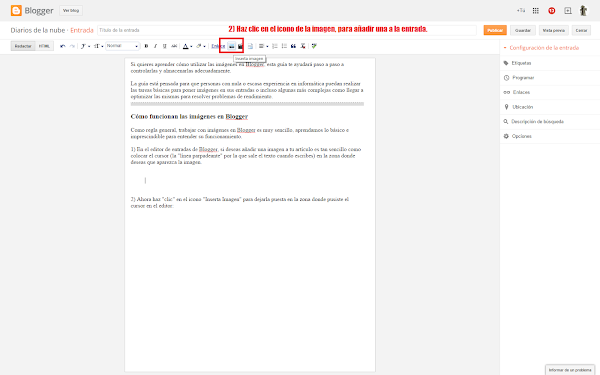Open the account profile avatar
Image resolution: width=600 pixels, height=375 pixels.
pyautogui.click(x=583, y=10)
